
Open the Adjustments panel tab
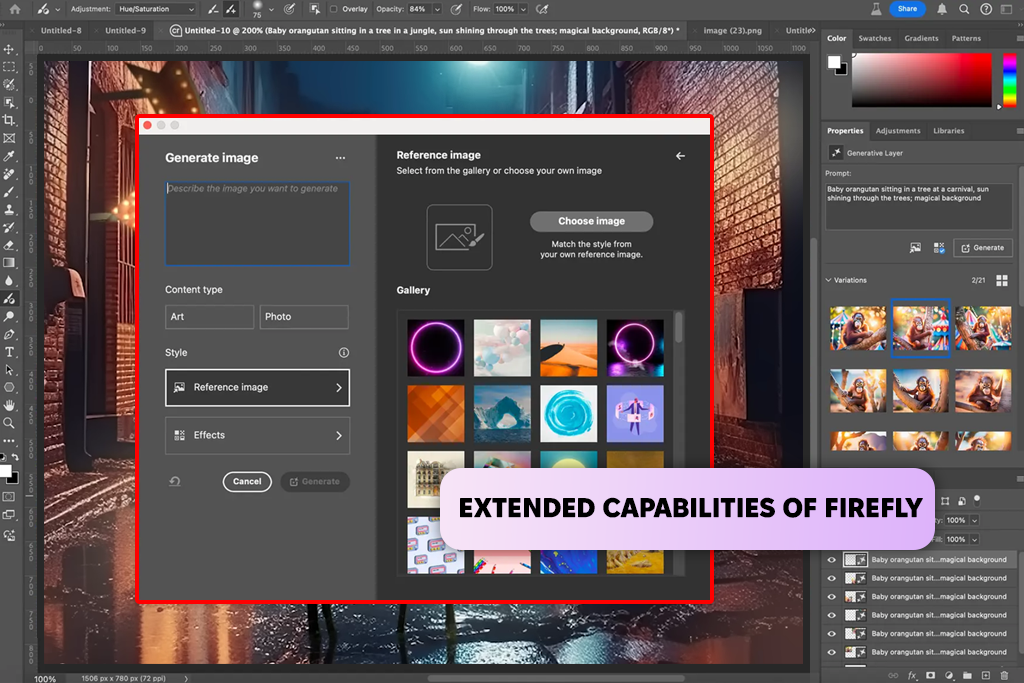click(898, 131)
